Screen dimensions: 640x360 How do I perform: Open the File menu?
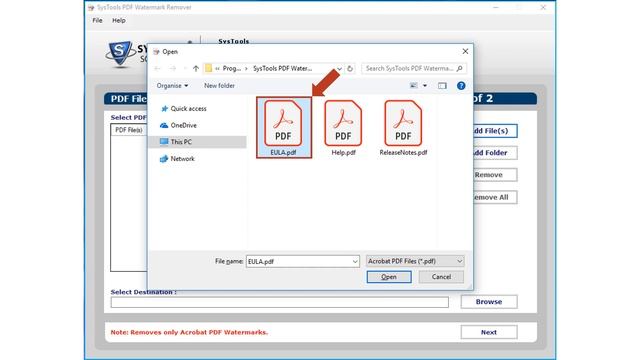[x=97, y=20]
